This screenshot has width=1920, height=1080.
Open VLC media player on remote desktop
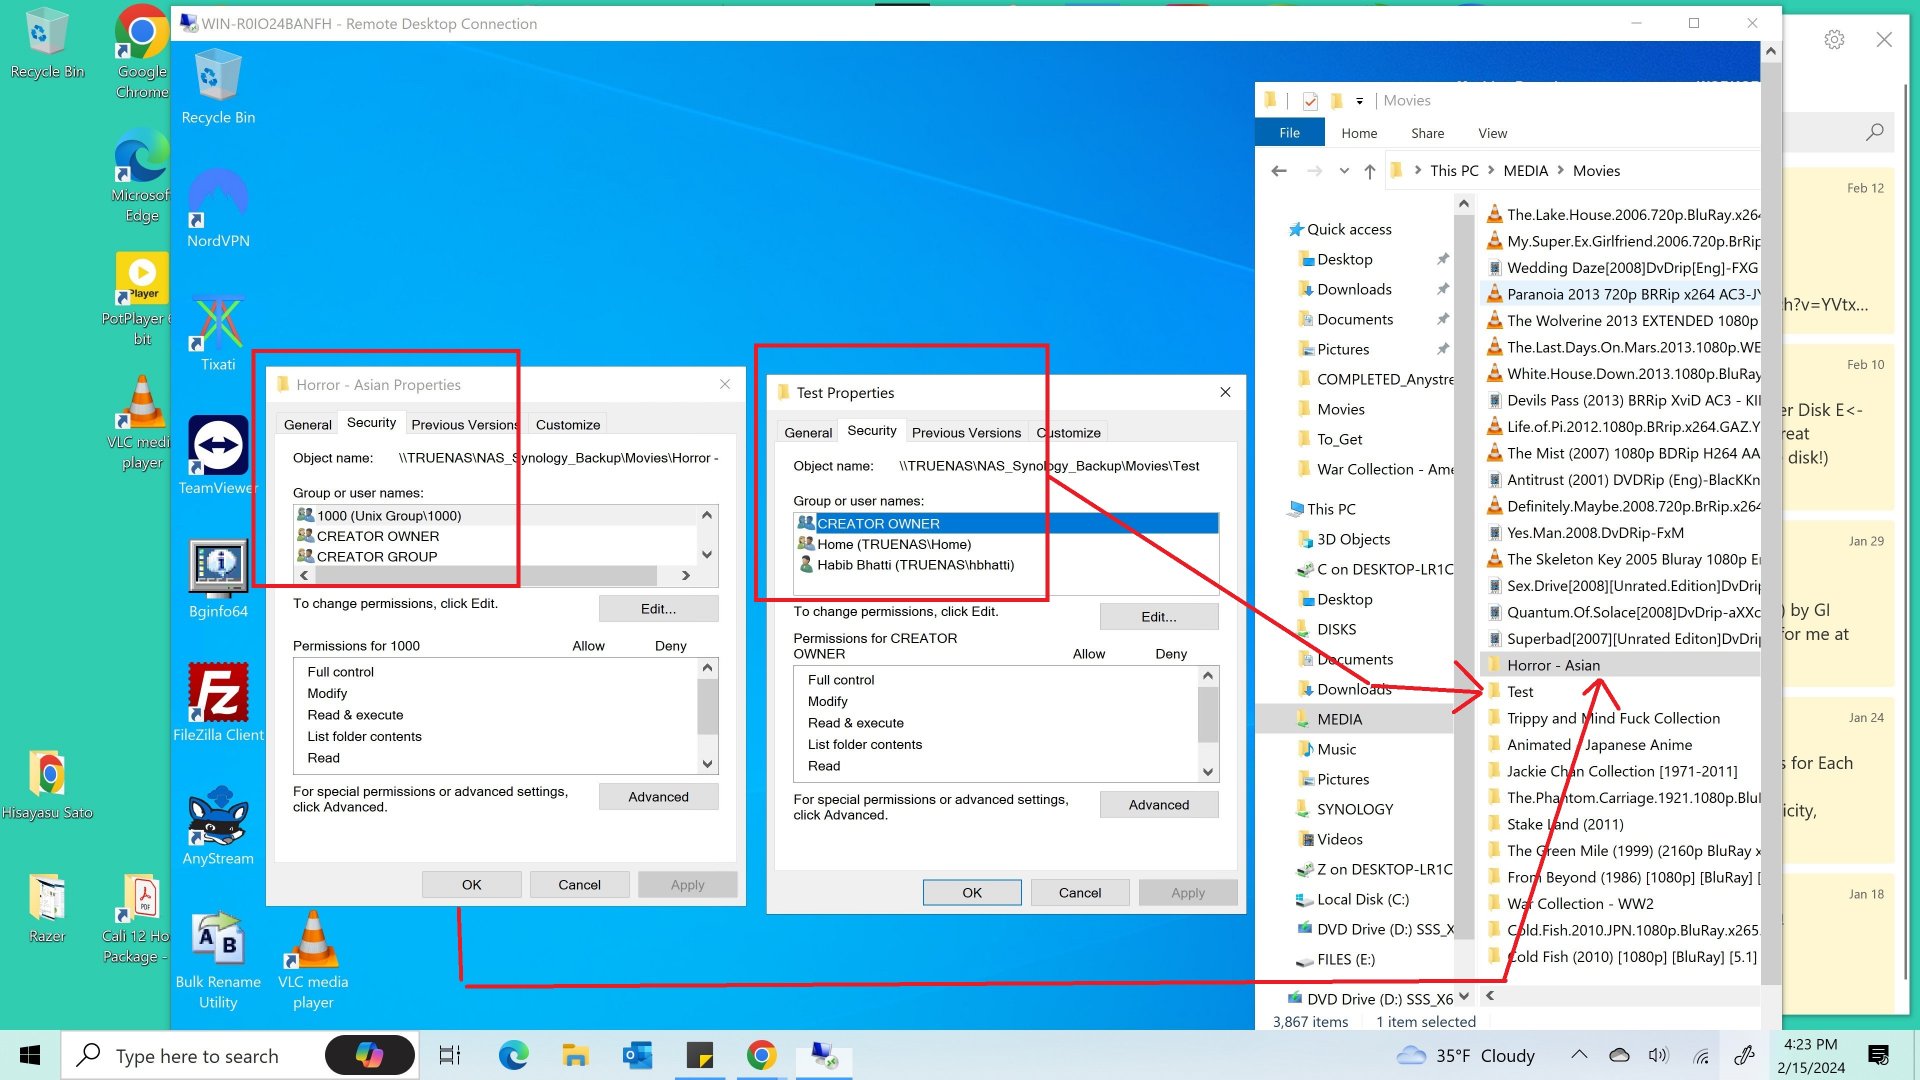pos(313,960)
